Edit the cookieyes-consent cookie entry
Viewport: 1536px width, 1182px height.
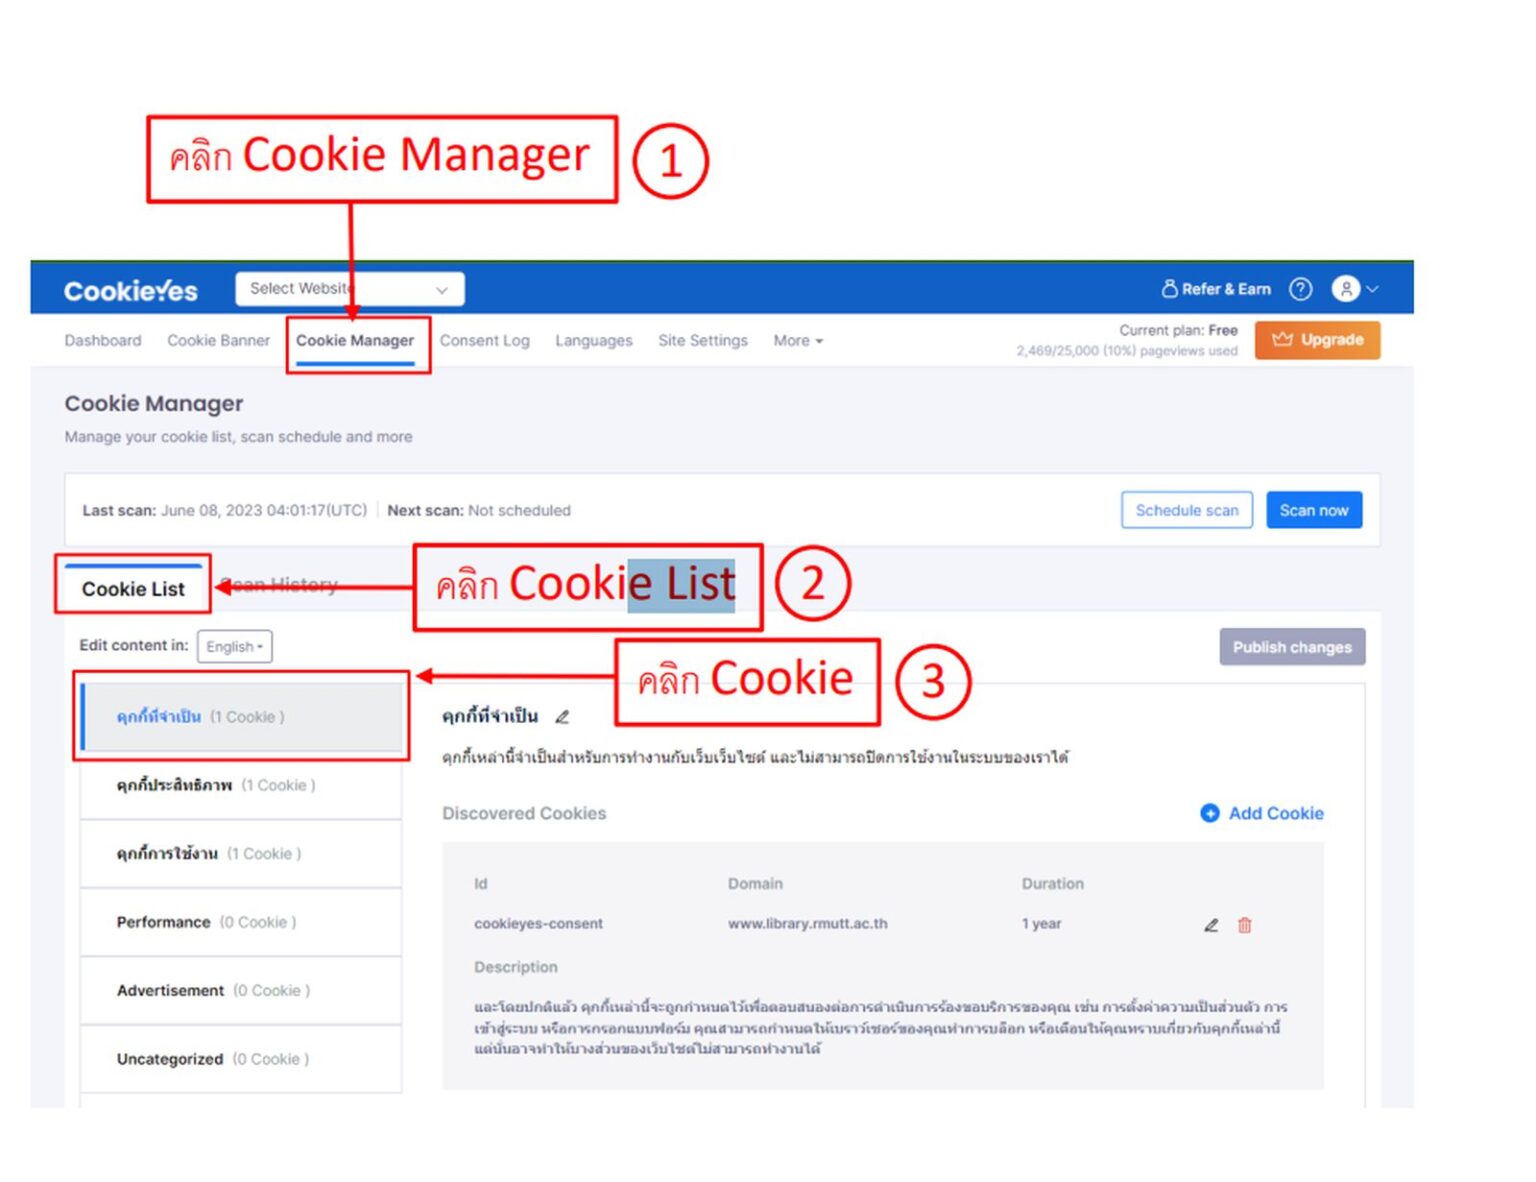[1211, 925]
